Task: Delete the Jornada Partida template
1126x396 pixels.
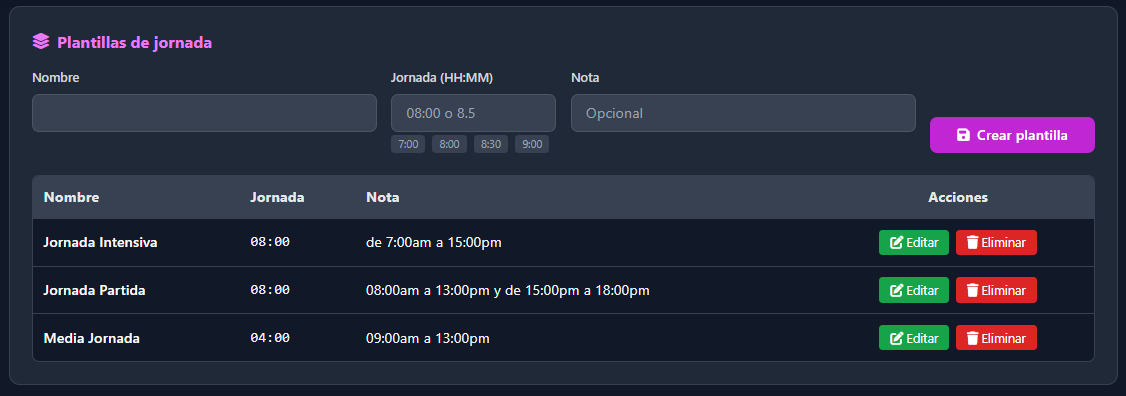Action: tap(996, 290)
